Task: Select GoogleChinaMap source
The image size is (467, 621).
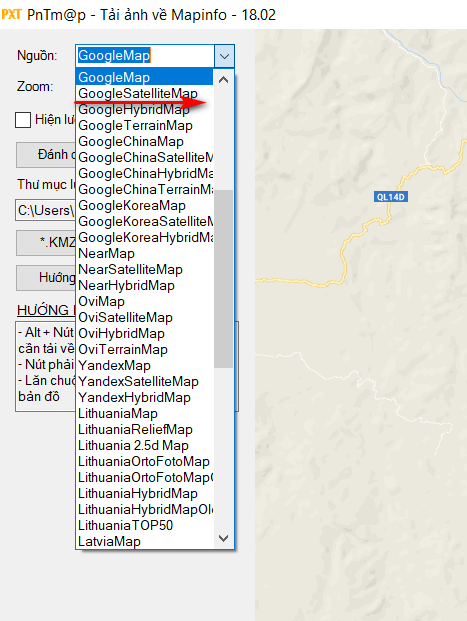Action: [x=145, y=141]
